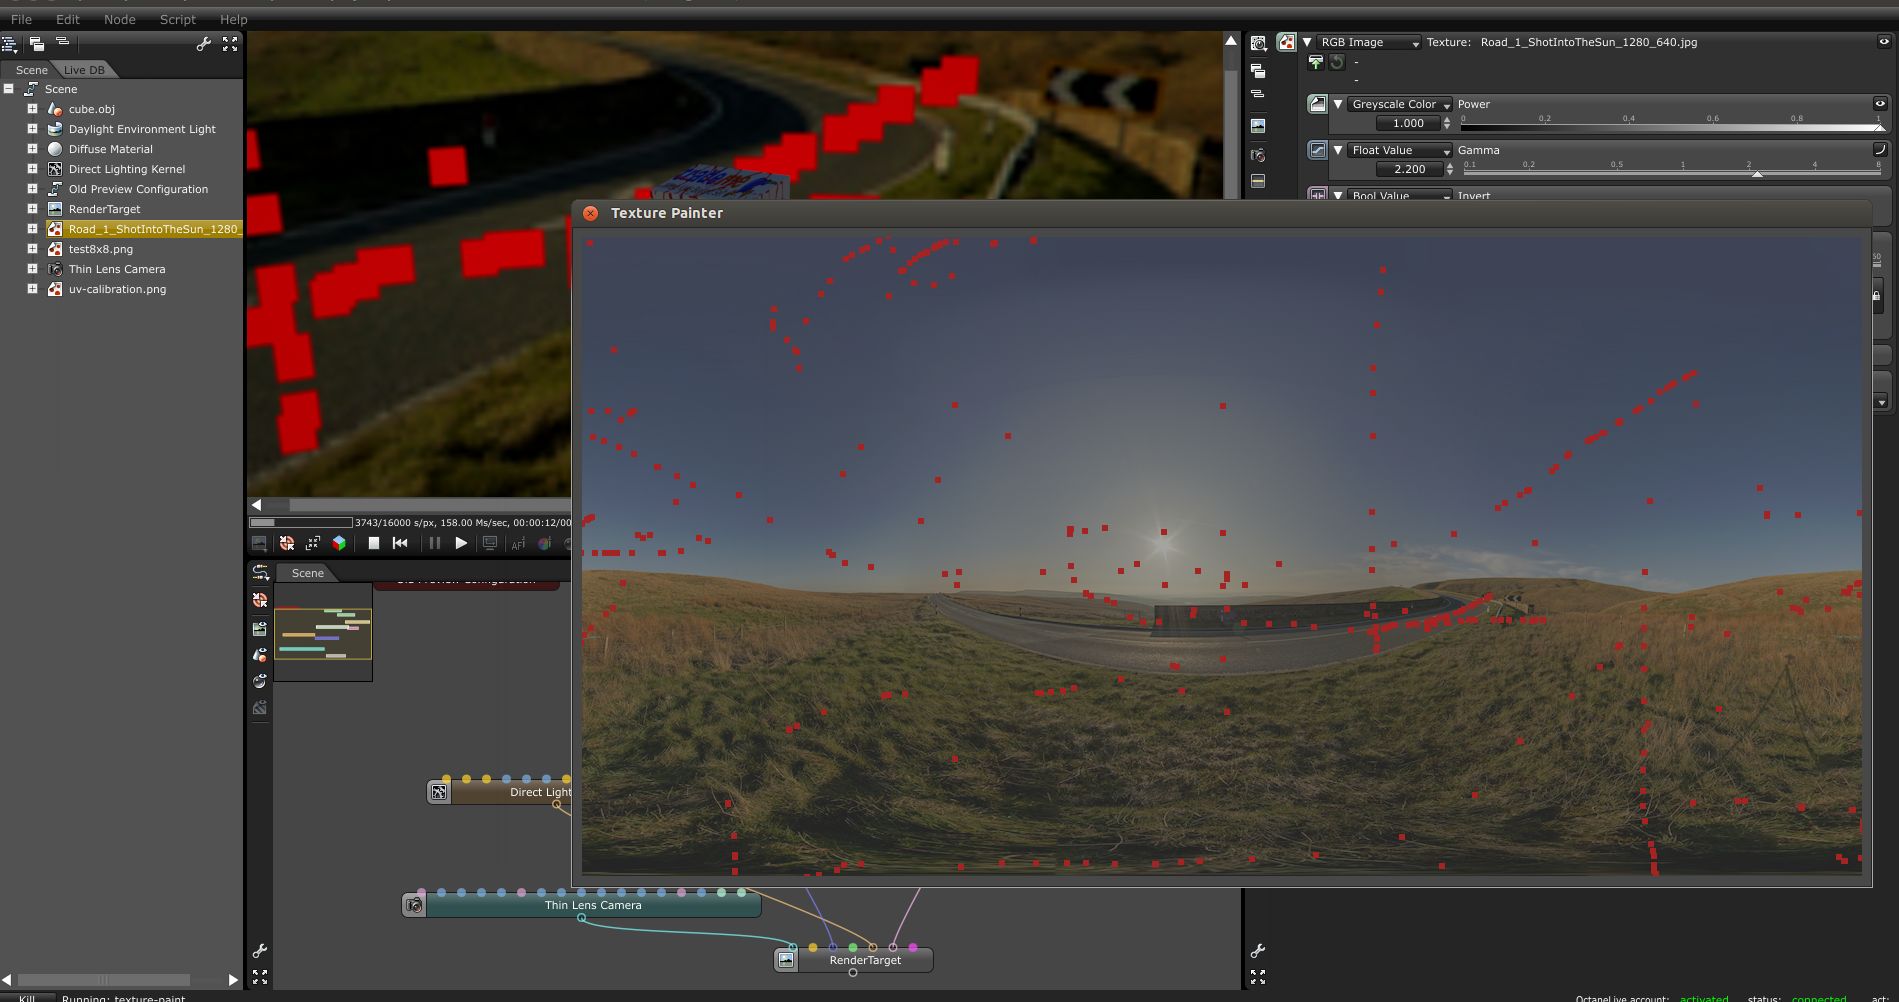Screen dimensions: 1899x1002
Task: Open the RGB Image node type dropdown
Action: coord(1368,42)
